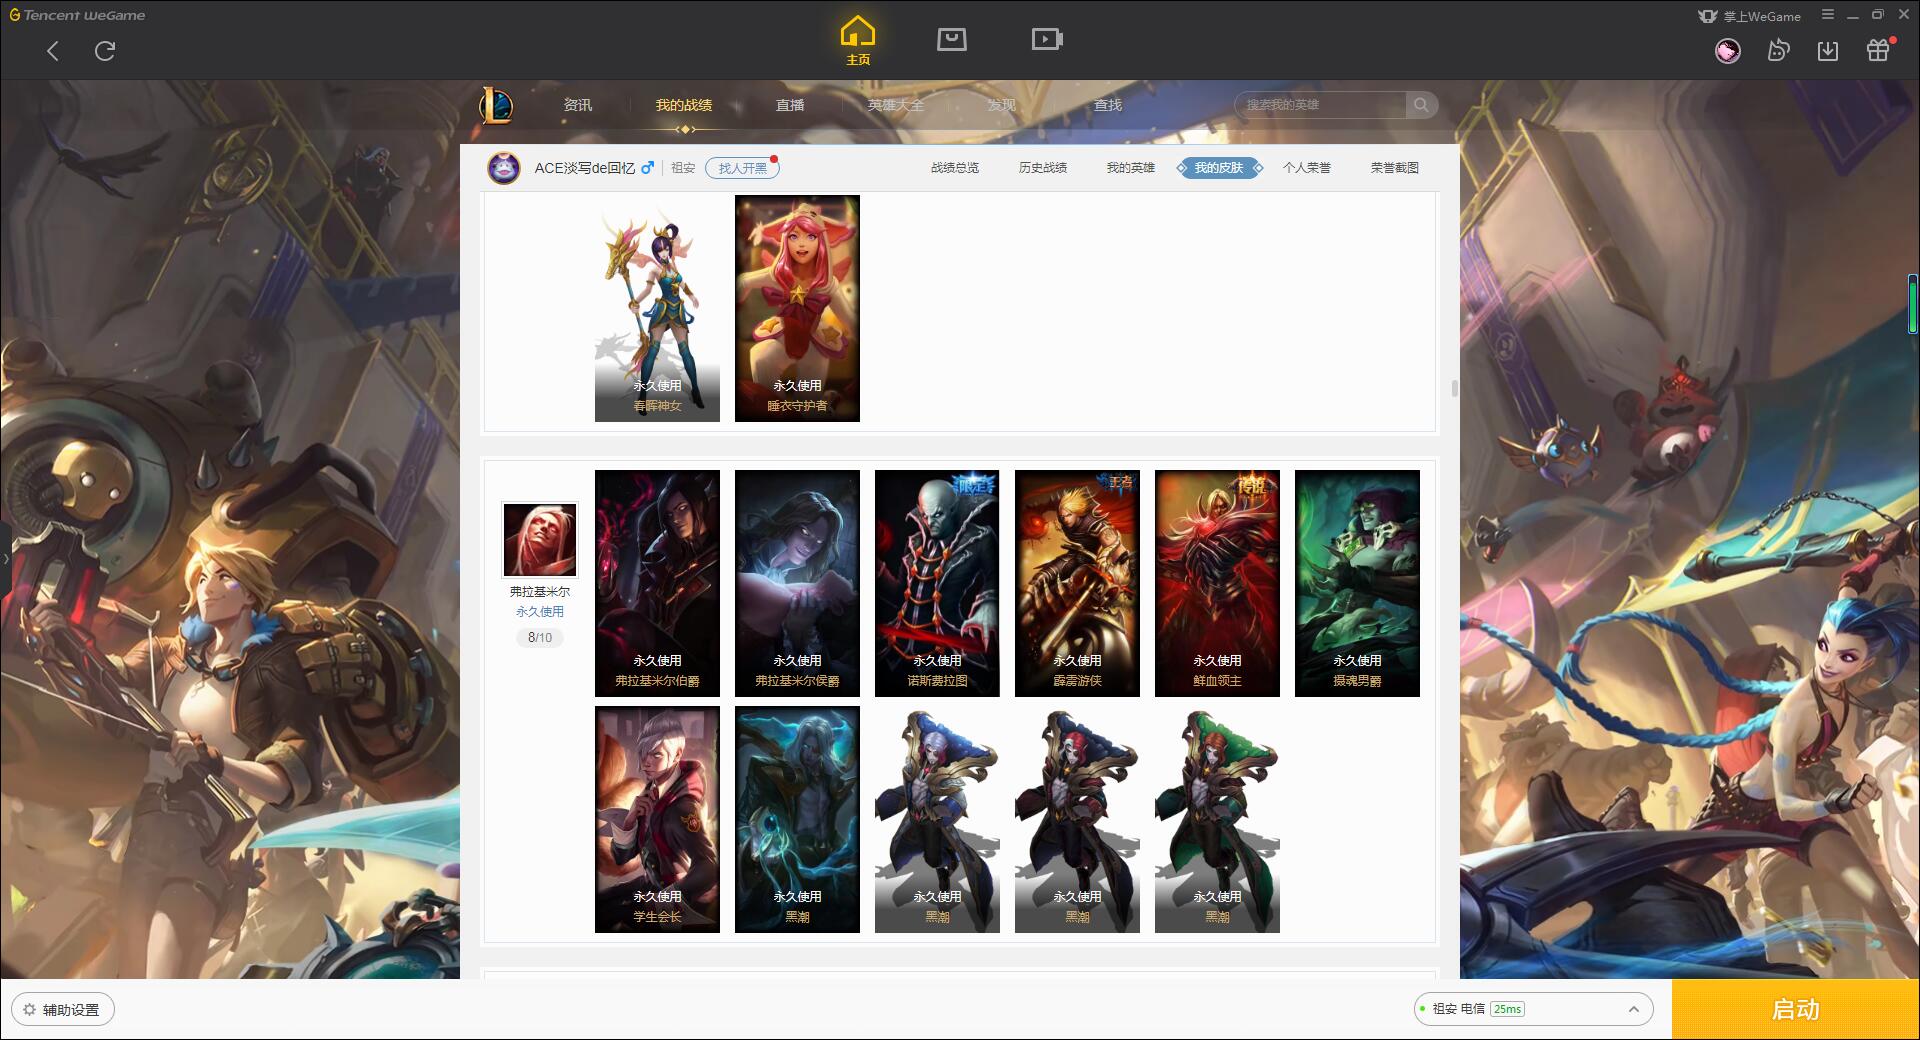Click the 25ms latency indicator
Screen dimensions: 1920x1040
[x=1507, y=1009]
